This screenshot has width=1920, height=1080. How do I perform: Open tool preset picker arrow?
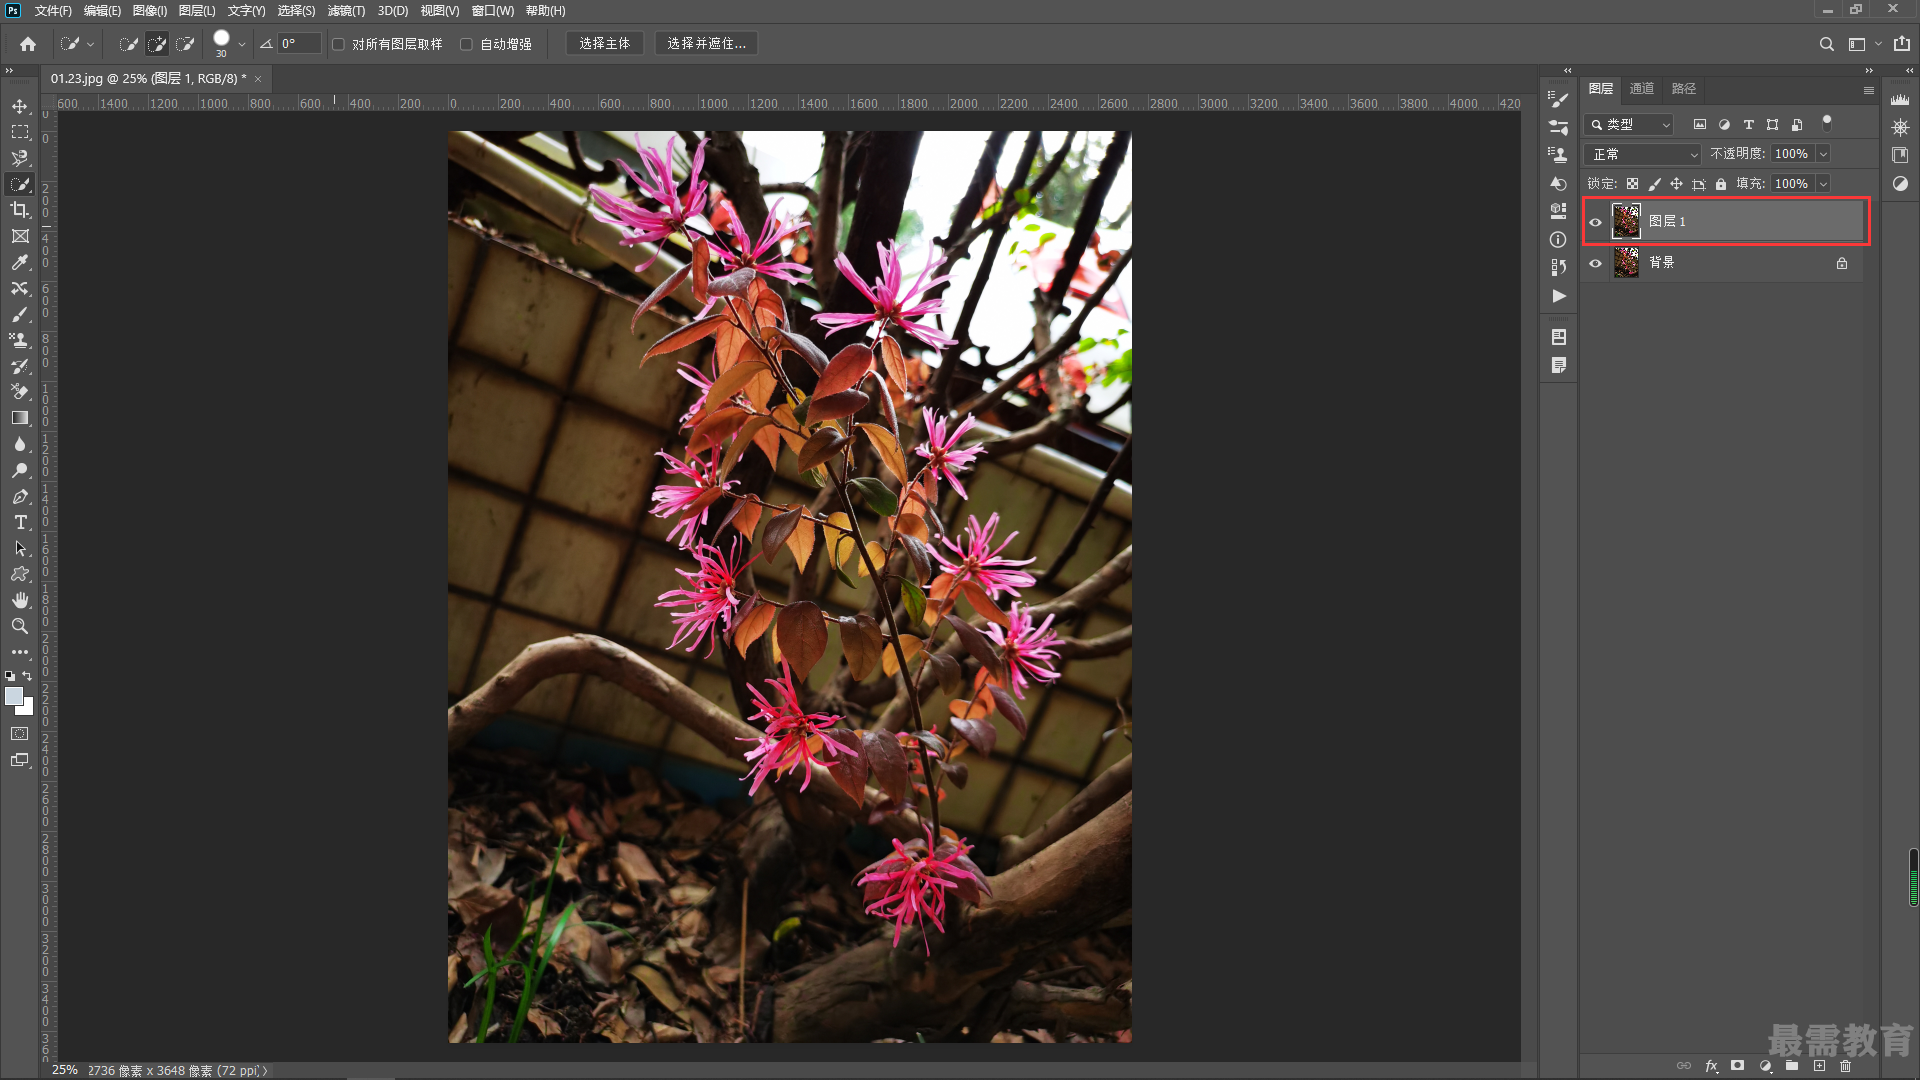click(x=90, y=44)
